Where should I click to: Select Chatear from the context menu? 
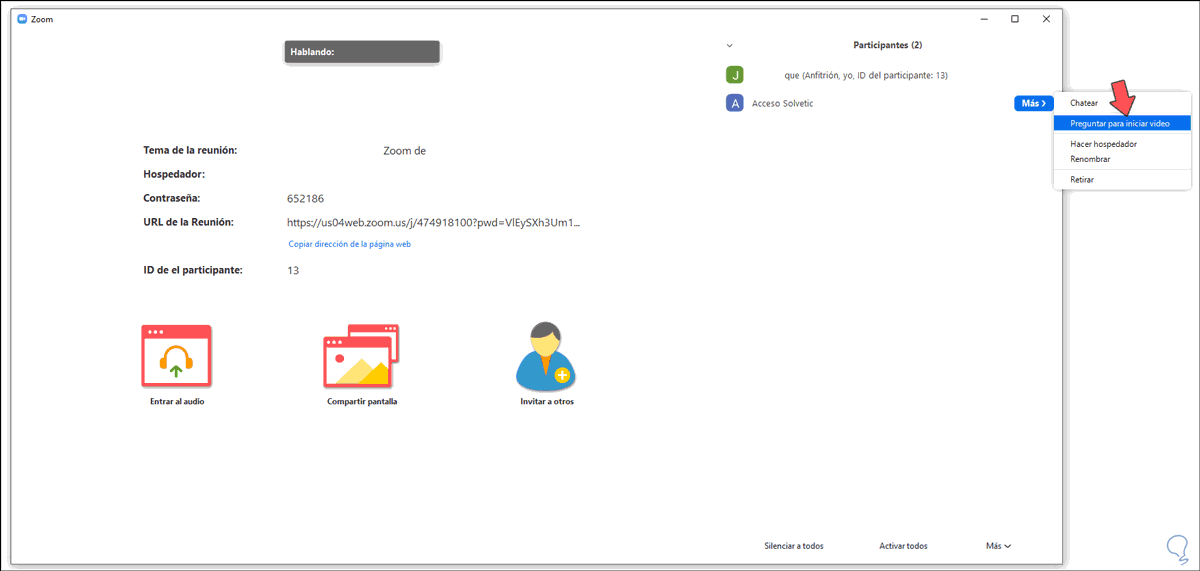pyautogui.click(x=1084, y=103)
